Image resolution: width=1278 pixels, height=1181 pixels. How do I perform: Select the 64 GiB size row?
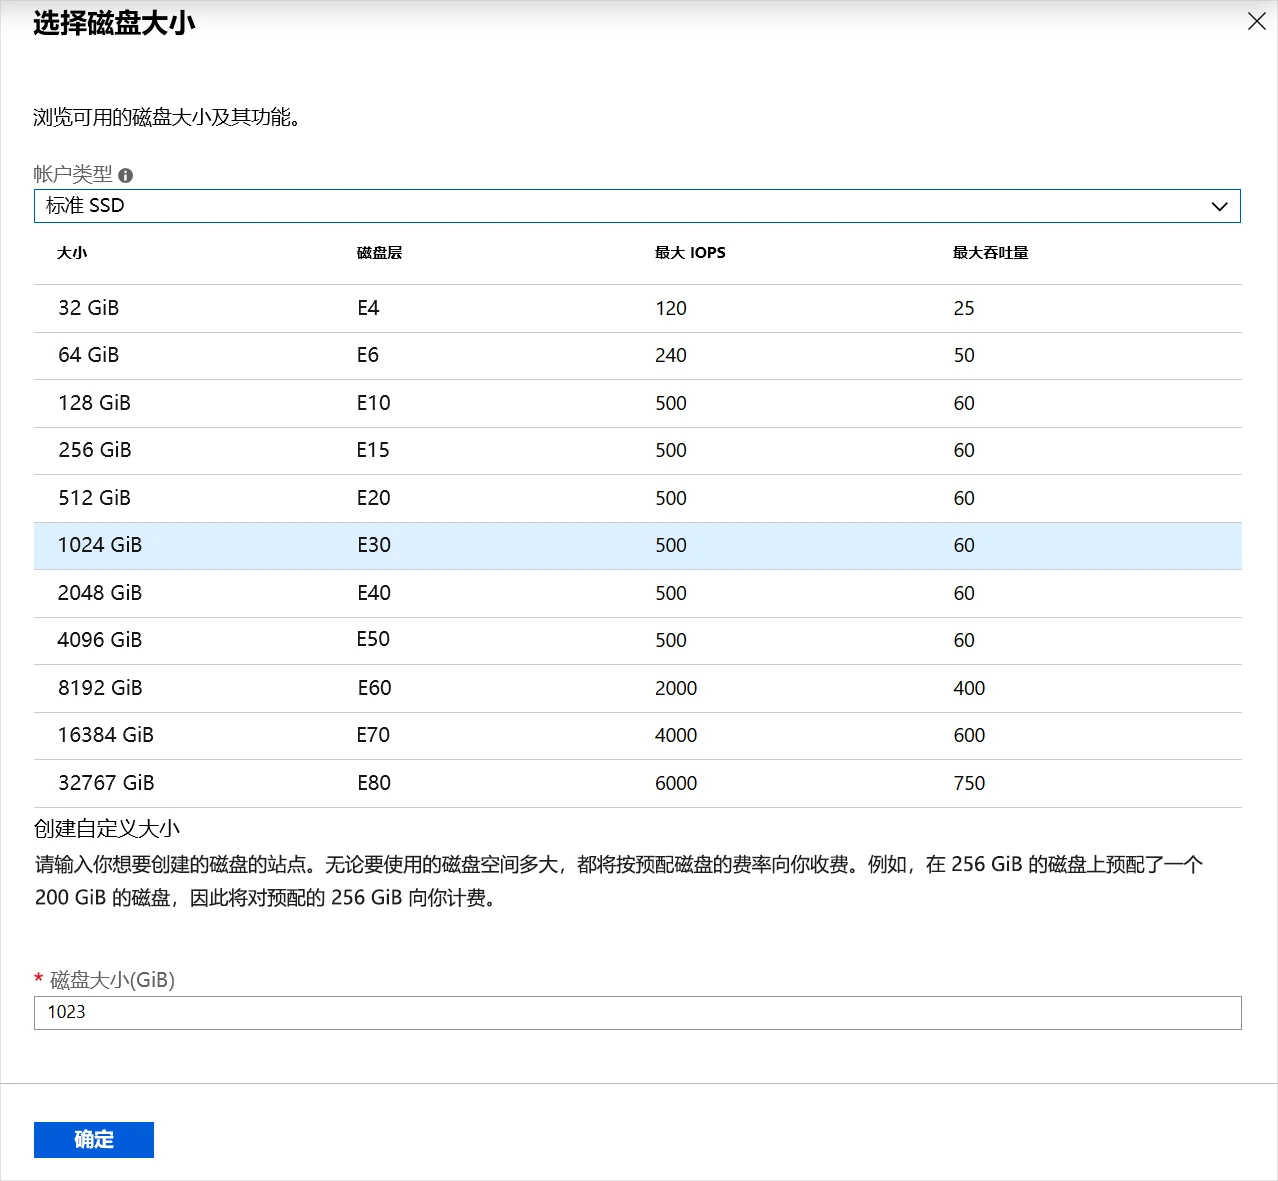coord(637,356)
